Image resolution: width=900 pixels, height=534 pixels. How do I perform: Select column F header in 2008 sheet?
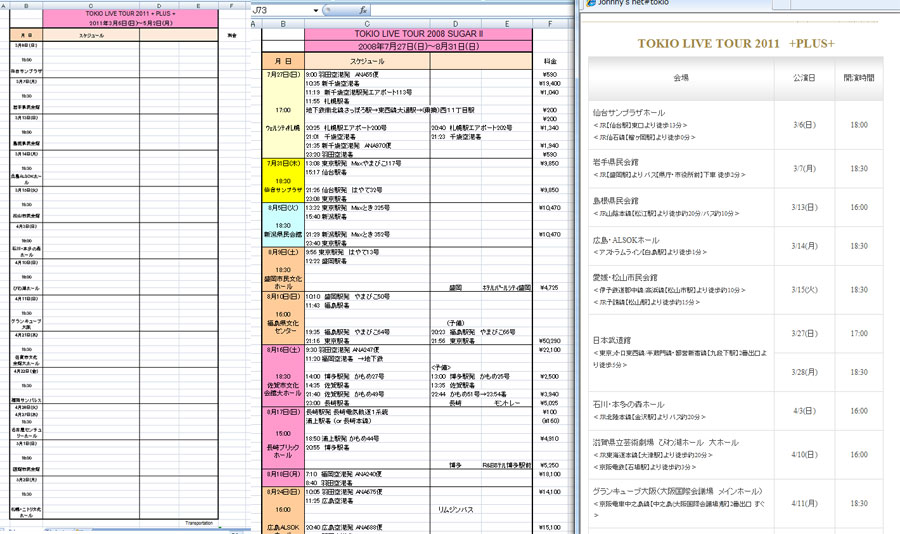pyautogui.click(x=550, y=24)
